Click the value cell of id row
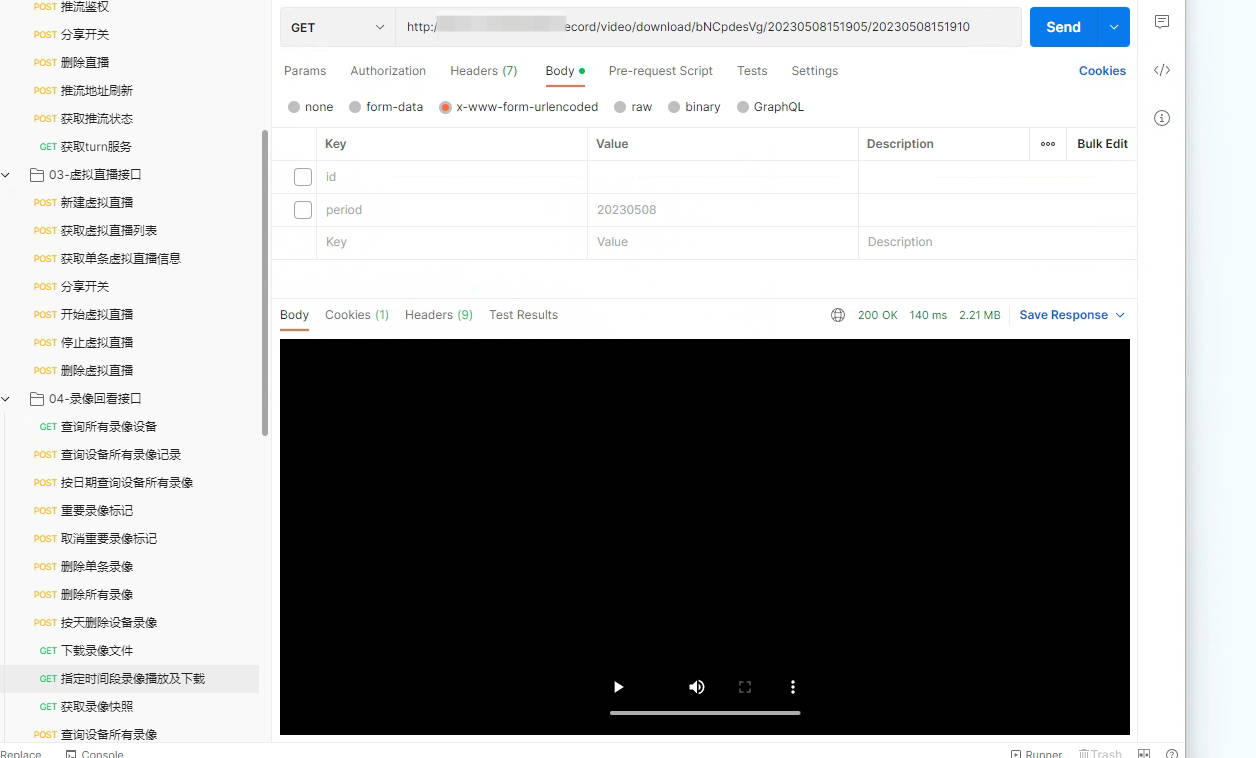Screen dimensions: 1256x758 (722, 177)
